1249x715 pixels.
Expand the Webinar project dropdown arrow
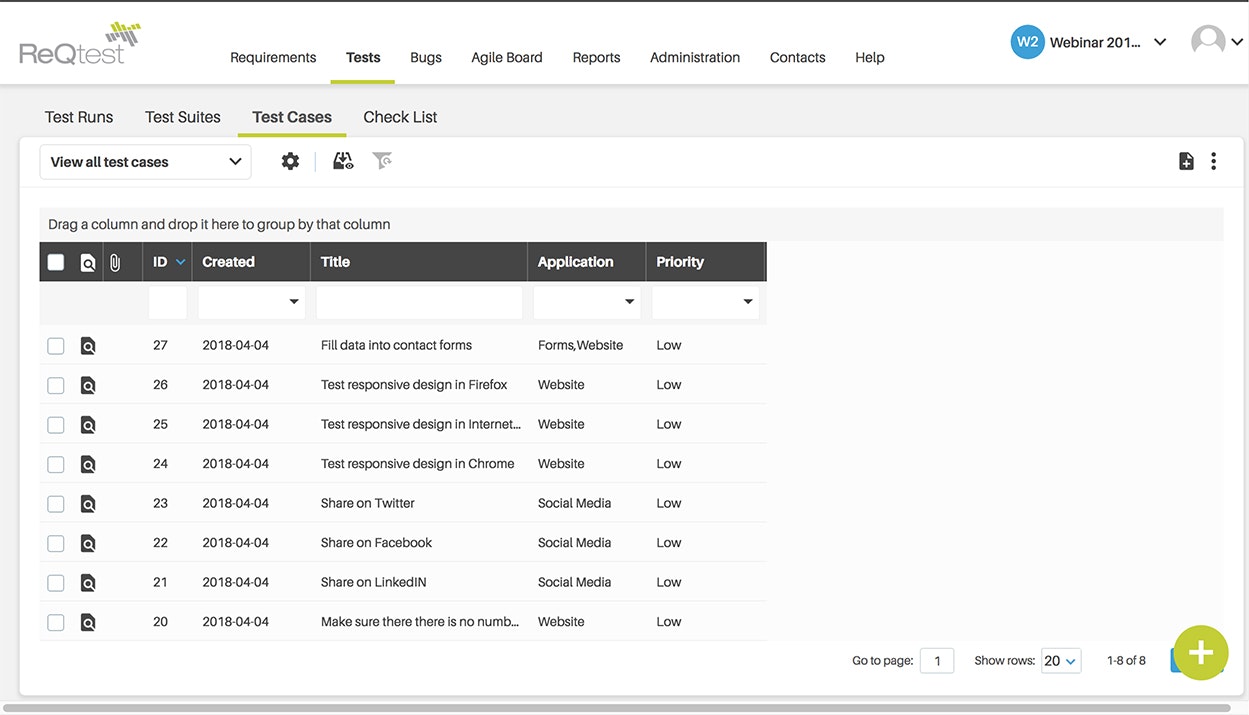(x=1160, y=42)
